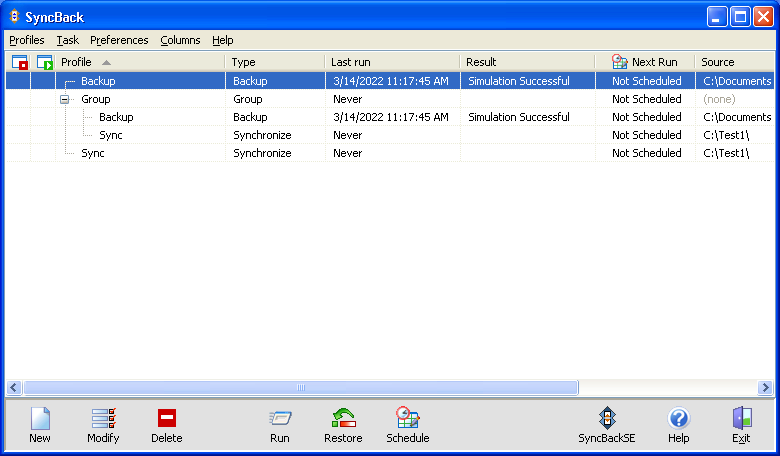Click Never in the Group row
780x456 pixels.
coord(348,99)
